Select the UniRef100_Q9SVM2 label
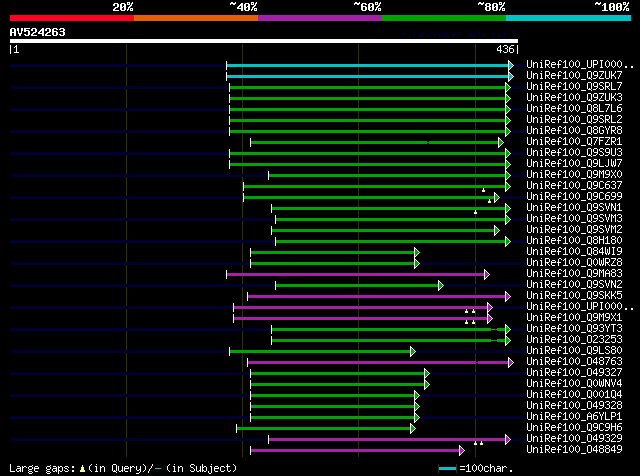 (574, 230)
